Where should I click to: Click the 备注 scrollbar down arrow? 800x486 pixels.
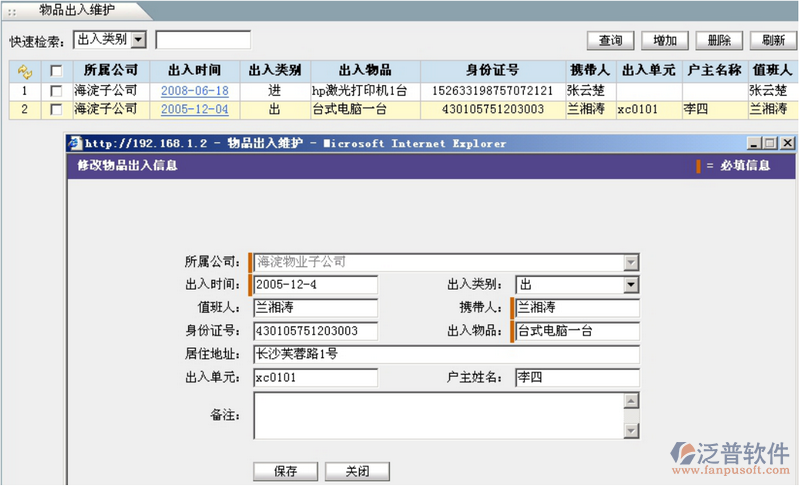click(x=631, y=431)
